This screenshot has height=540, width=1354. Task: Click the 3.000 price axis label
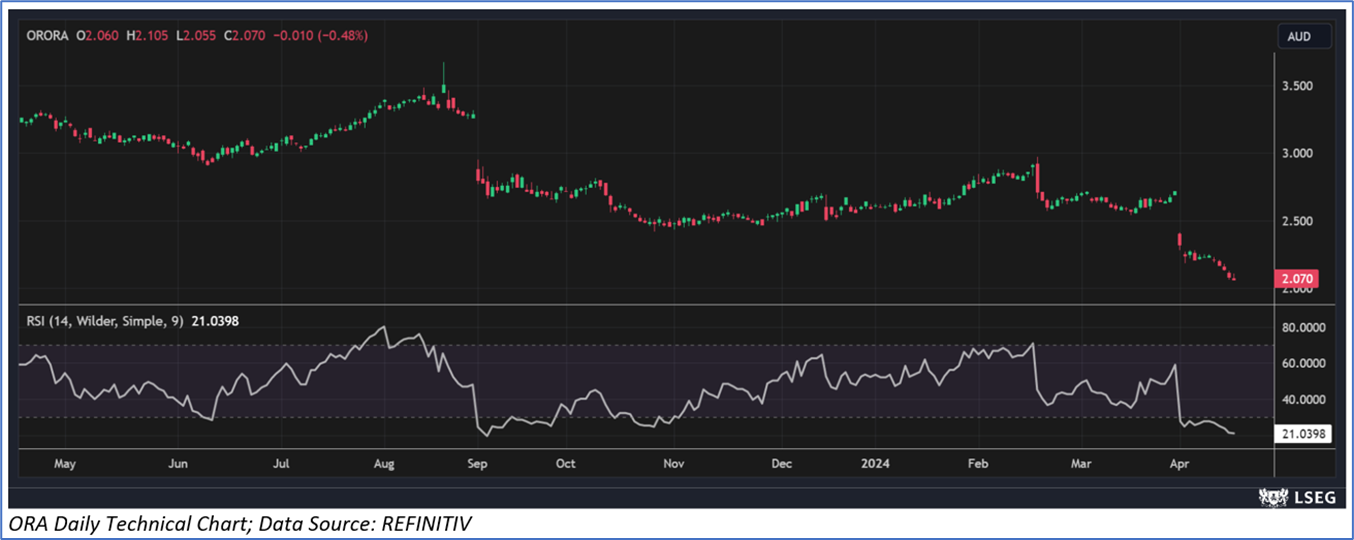point(1296,153)
